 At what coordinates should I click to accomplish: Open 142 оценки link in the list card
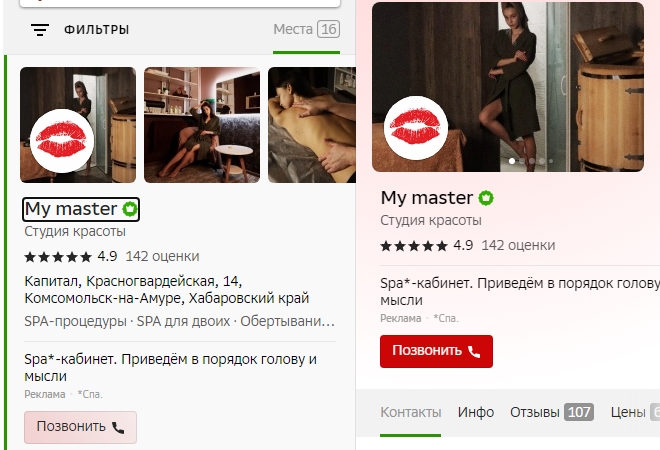(x=162, y=256)
